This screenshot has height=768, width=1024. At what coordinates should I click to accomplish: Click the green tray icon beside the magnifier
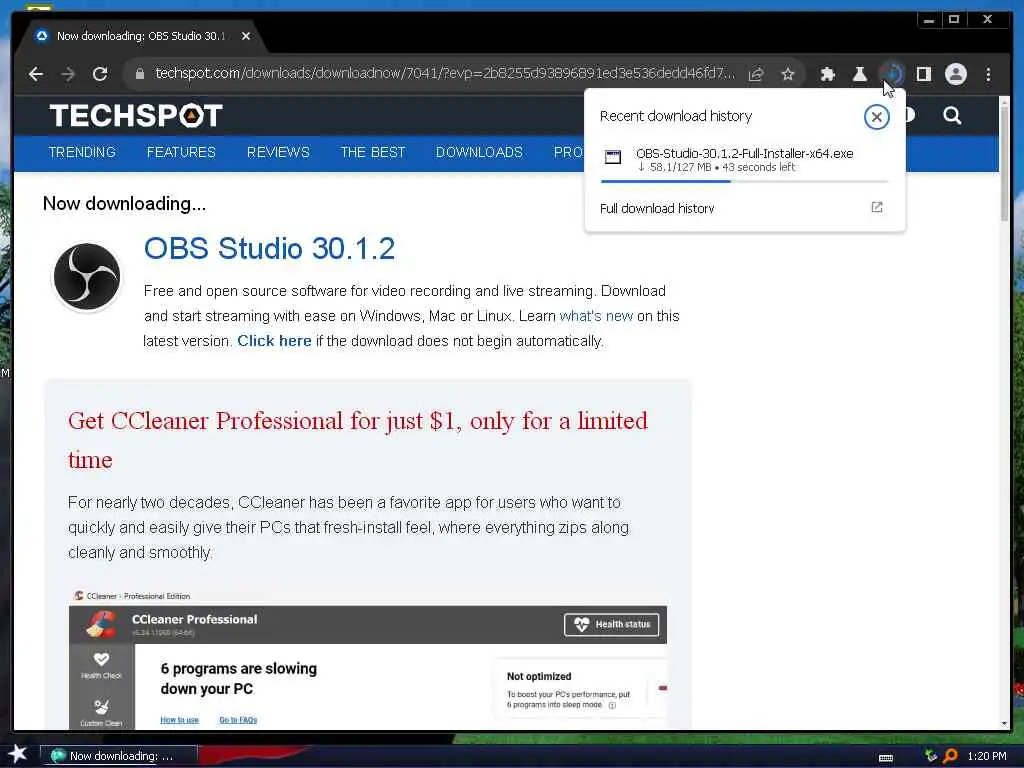pos(931,756)
